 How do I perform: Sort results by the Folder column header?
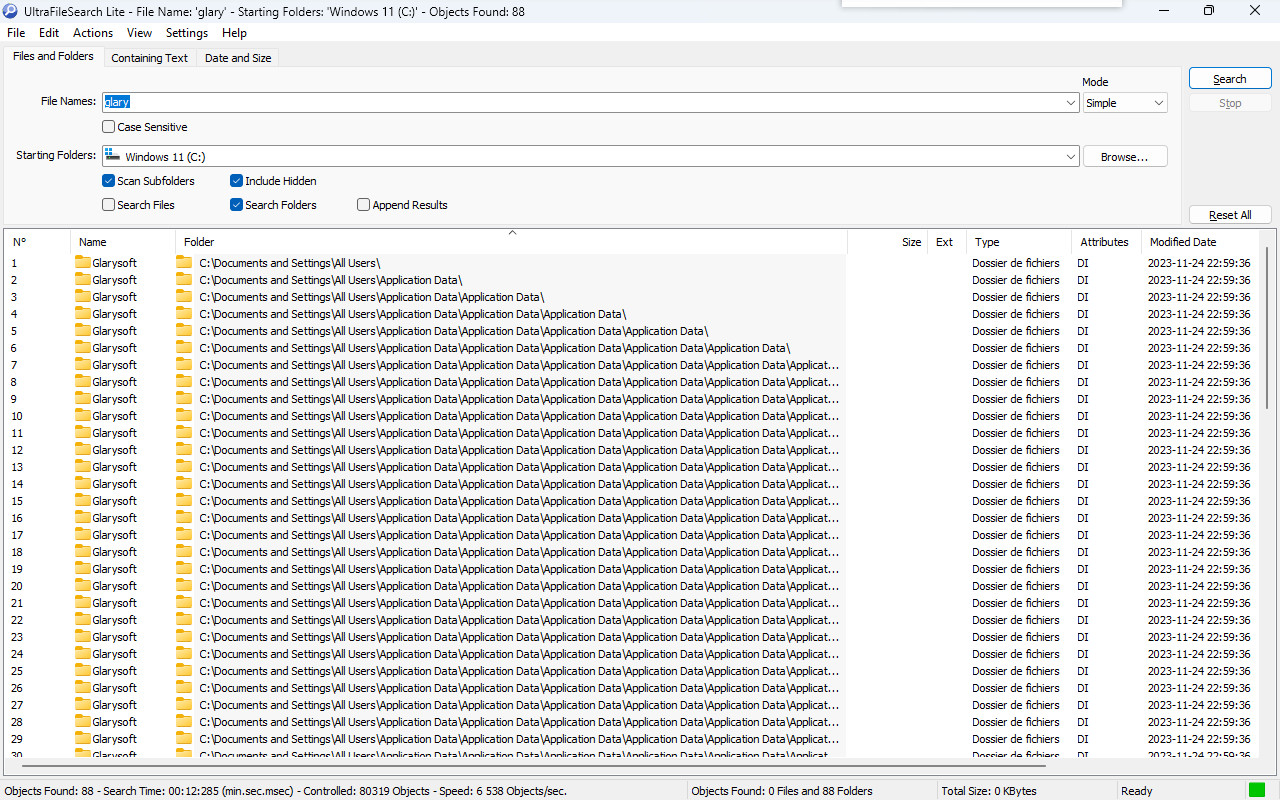[x=511, y=242]
